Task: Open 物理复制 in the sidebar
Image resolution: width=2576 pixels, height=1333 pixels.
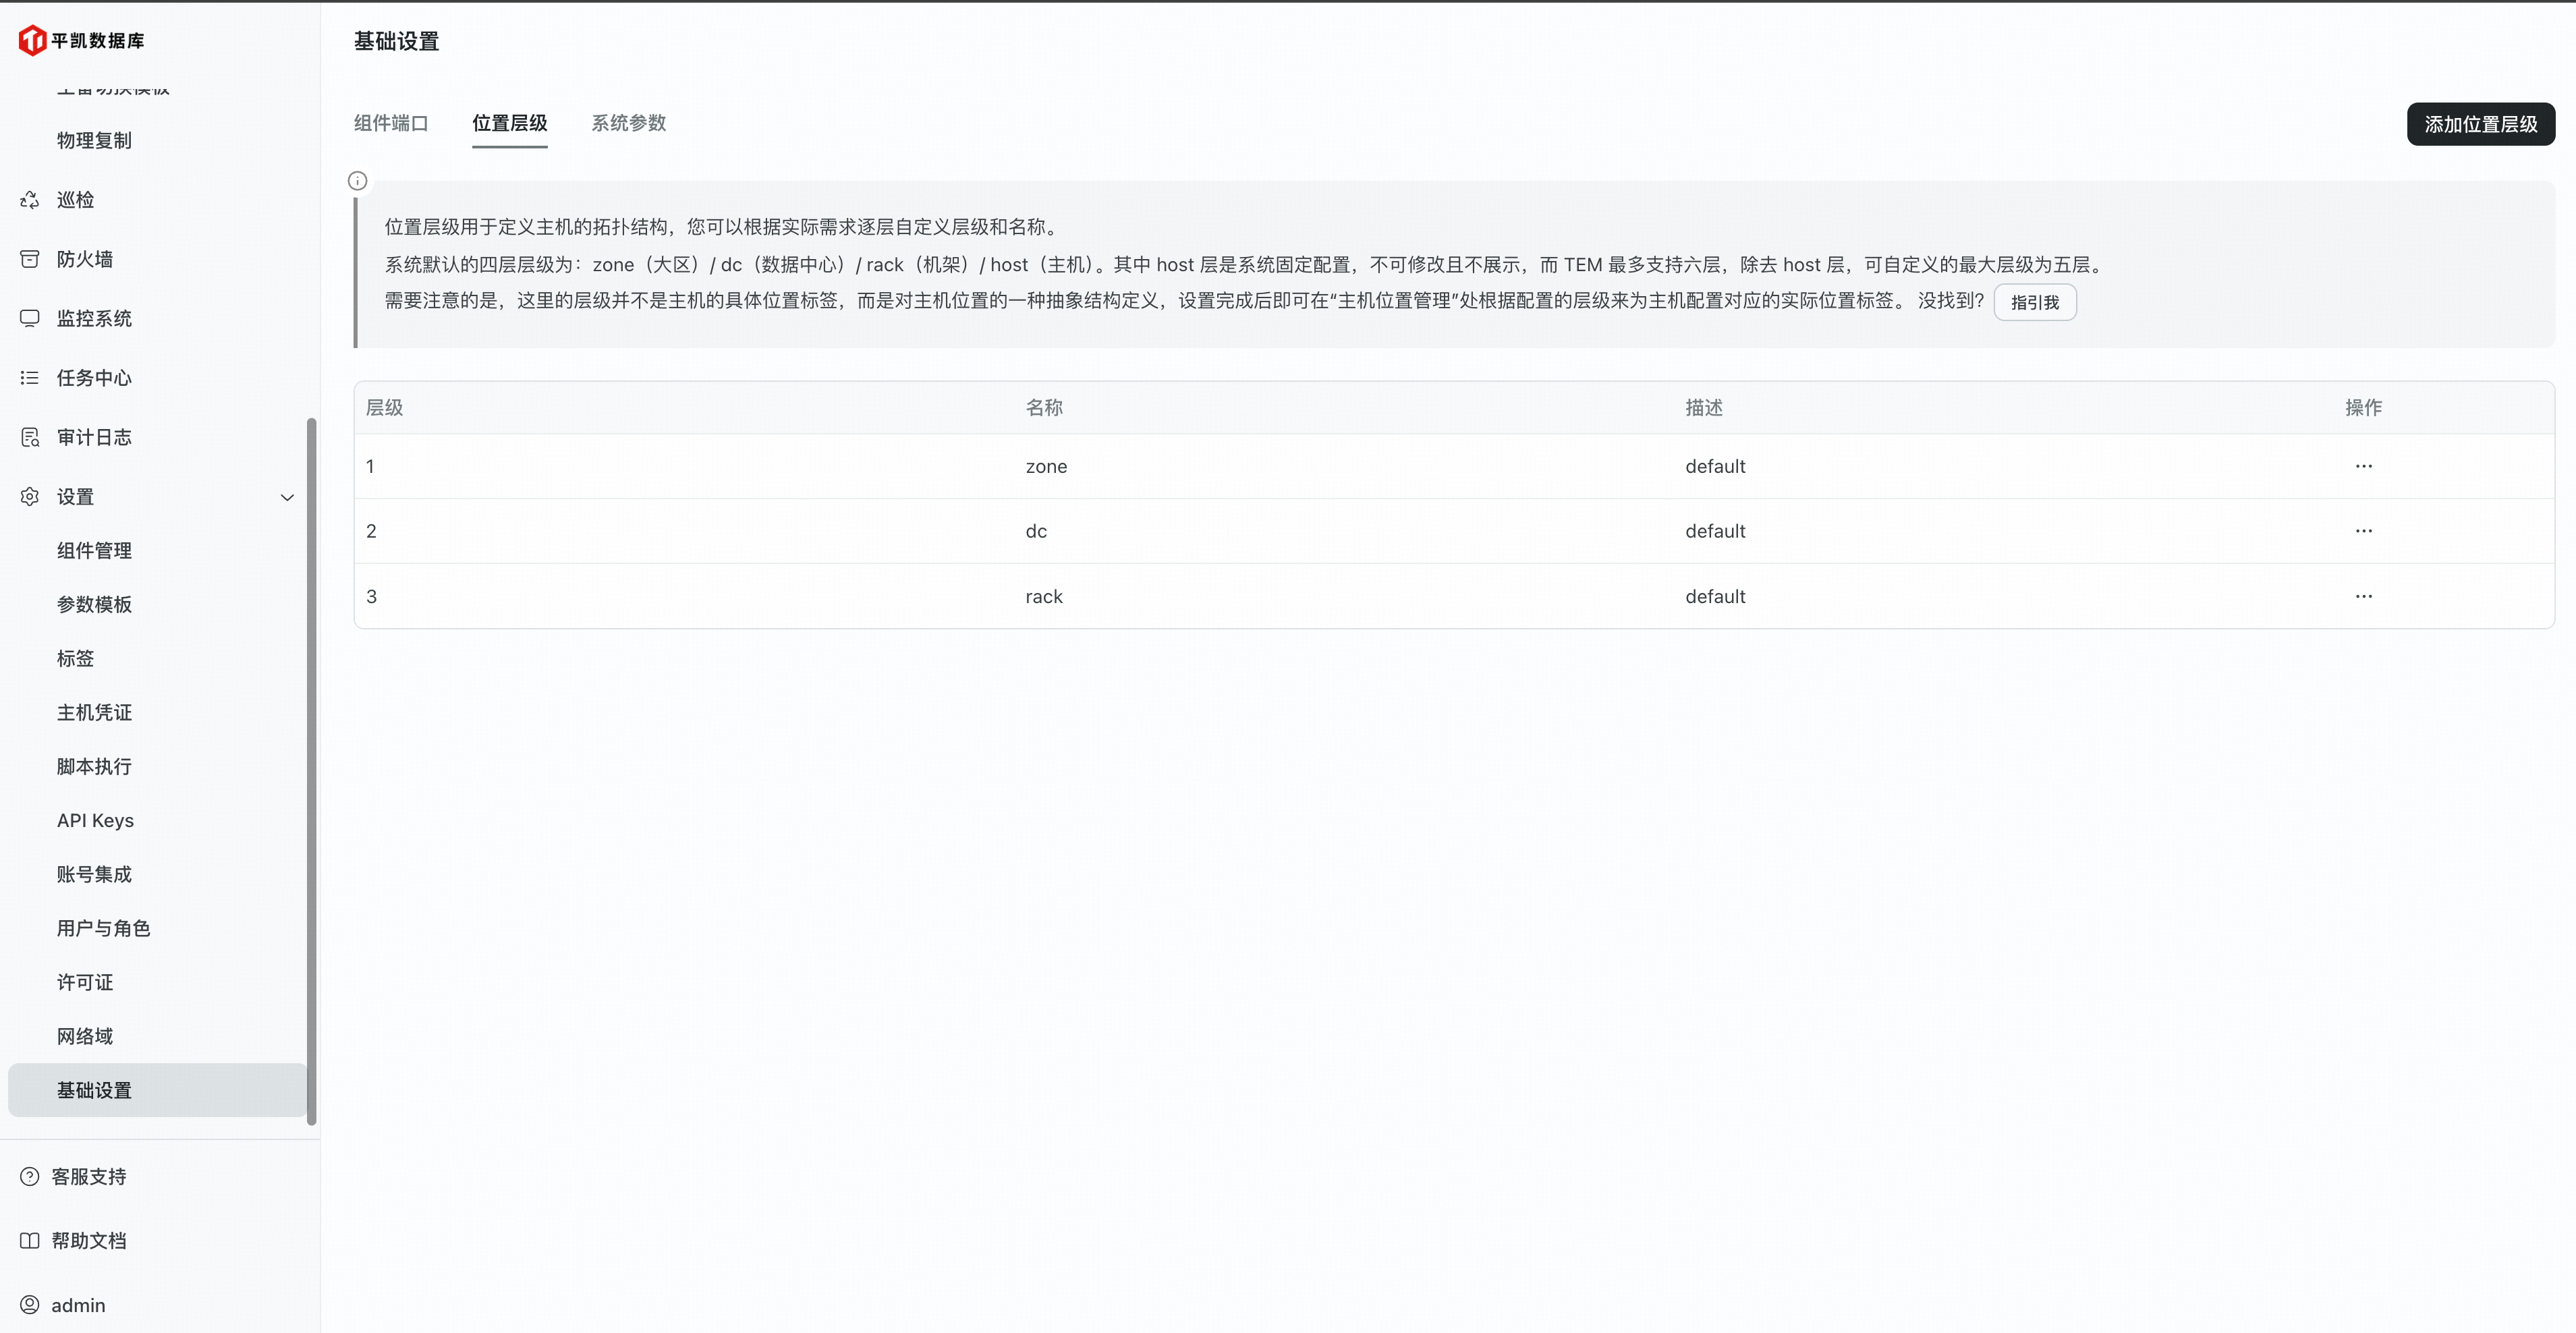Action: [x=94, y=141]
